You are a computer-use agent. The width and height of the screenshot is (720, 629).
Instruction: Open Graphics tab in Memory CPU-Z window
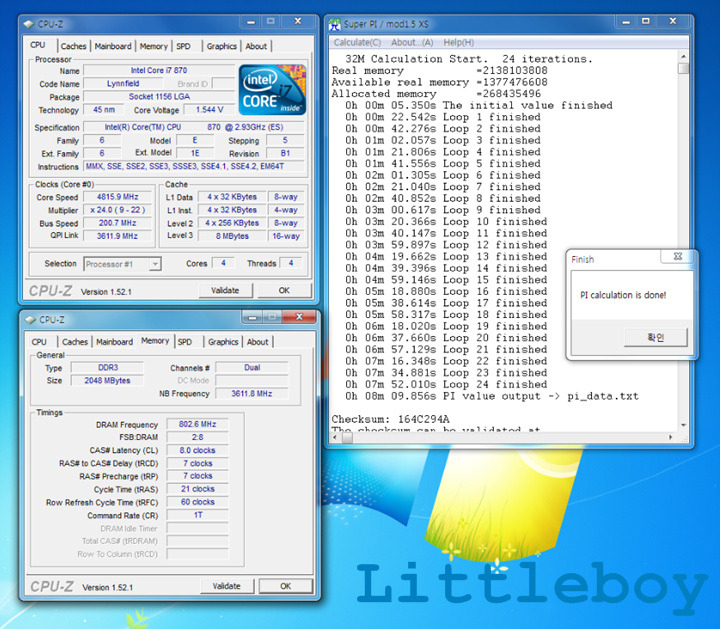coord(223,342)
